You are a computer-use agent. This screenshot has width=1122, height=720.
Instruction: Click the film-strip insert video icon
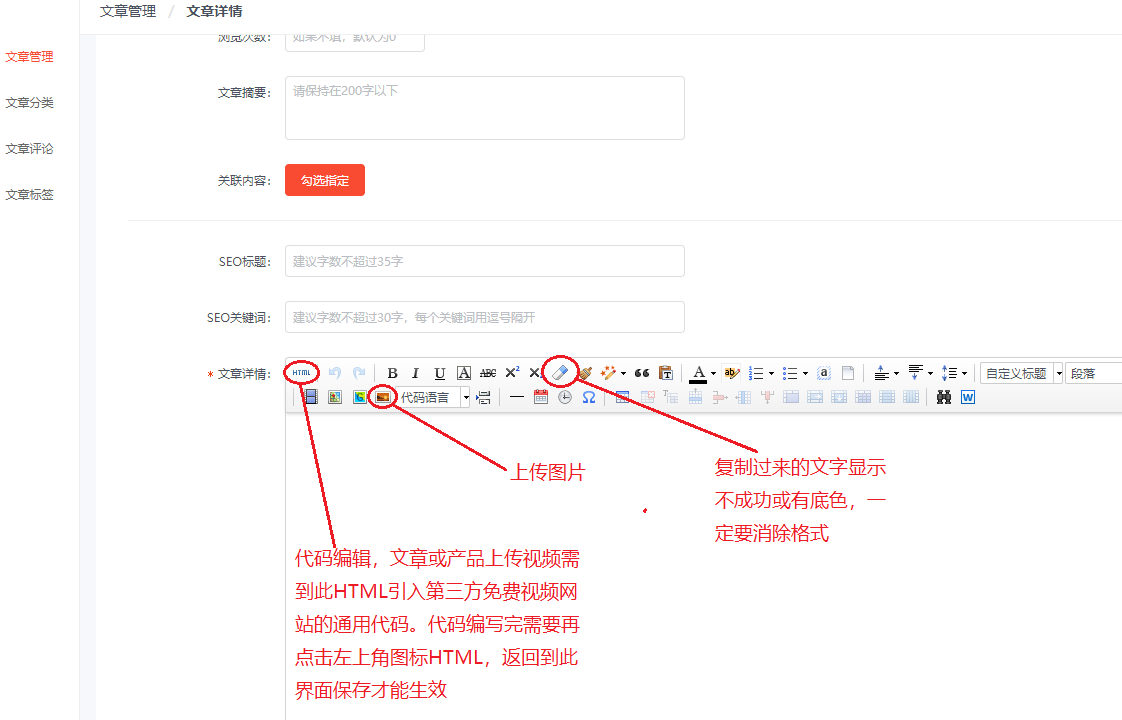pyautogui.click(x=311, y=397)
